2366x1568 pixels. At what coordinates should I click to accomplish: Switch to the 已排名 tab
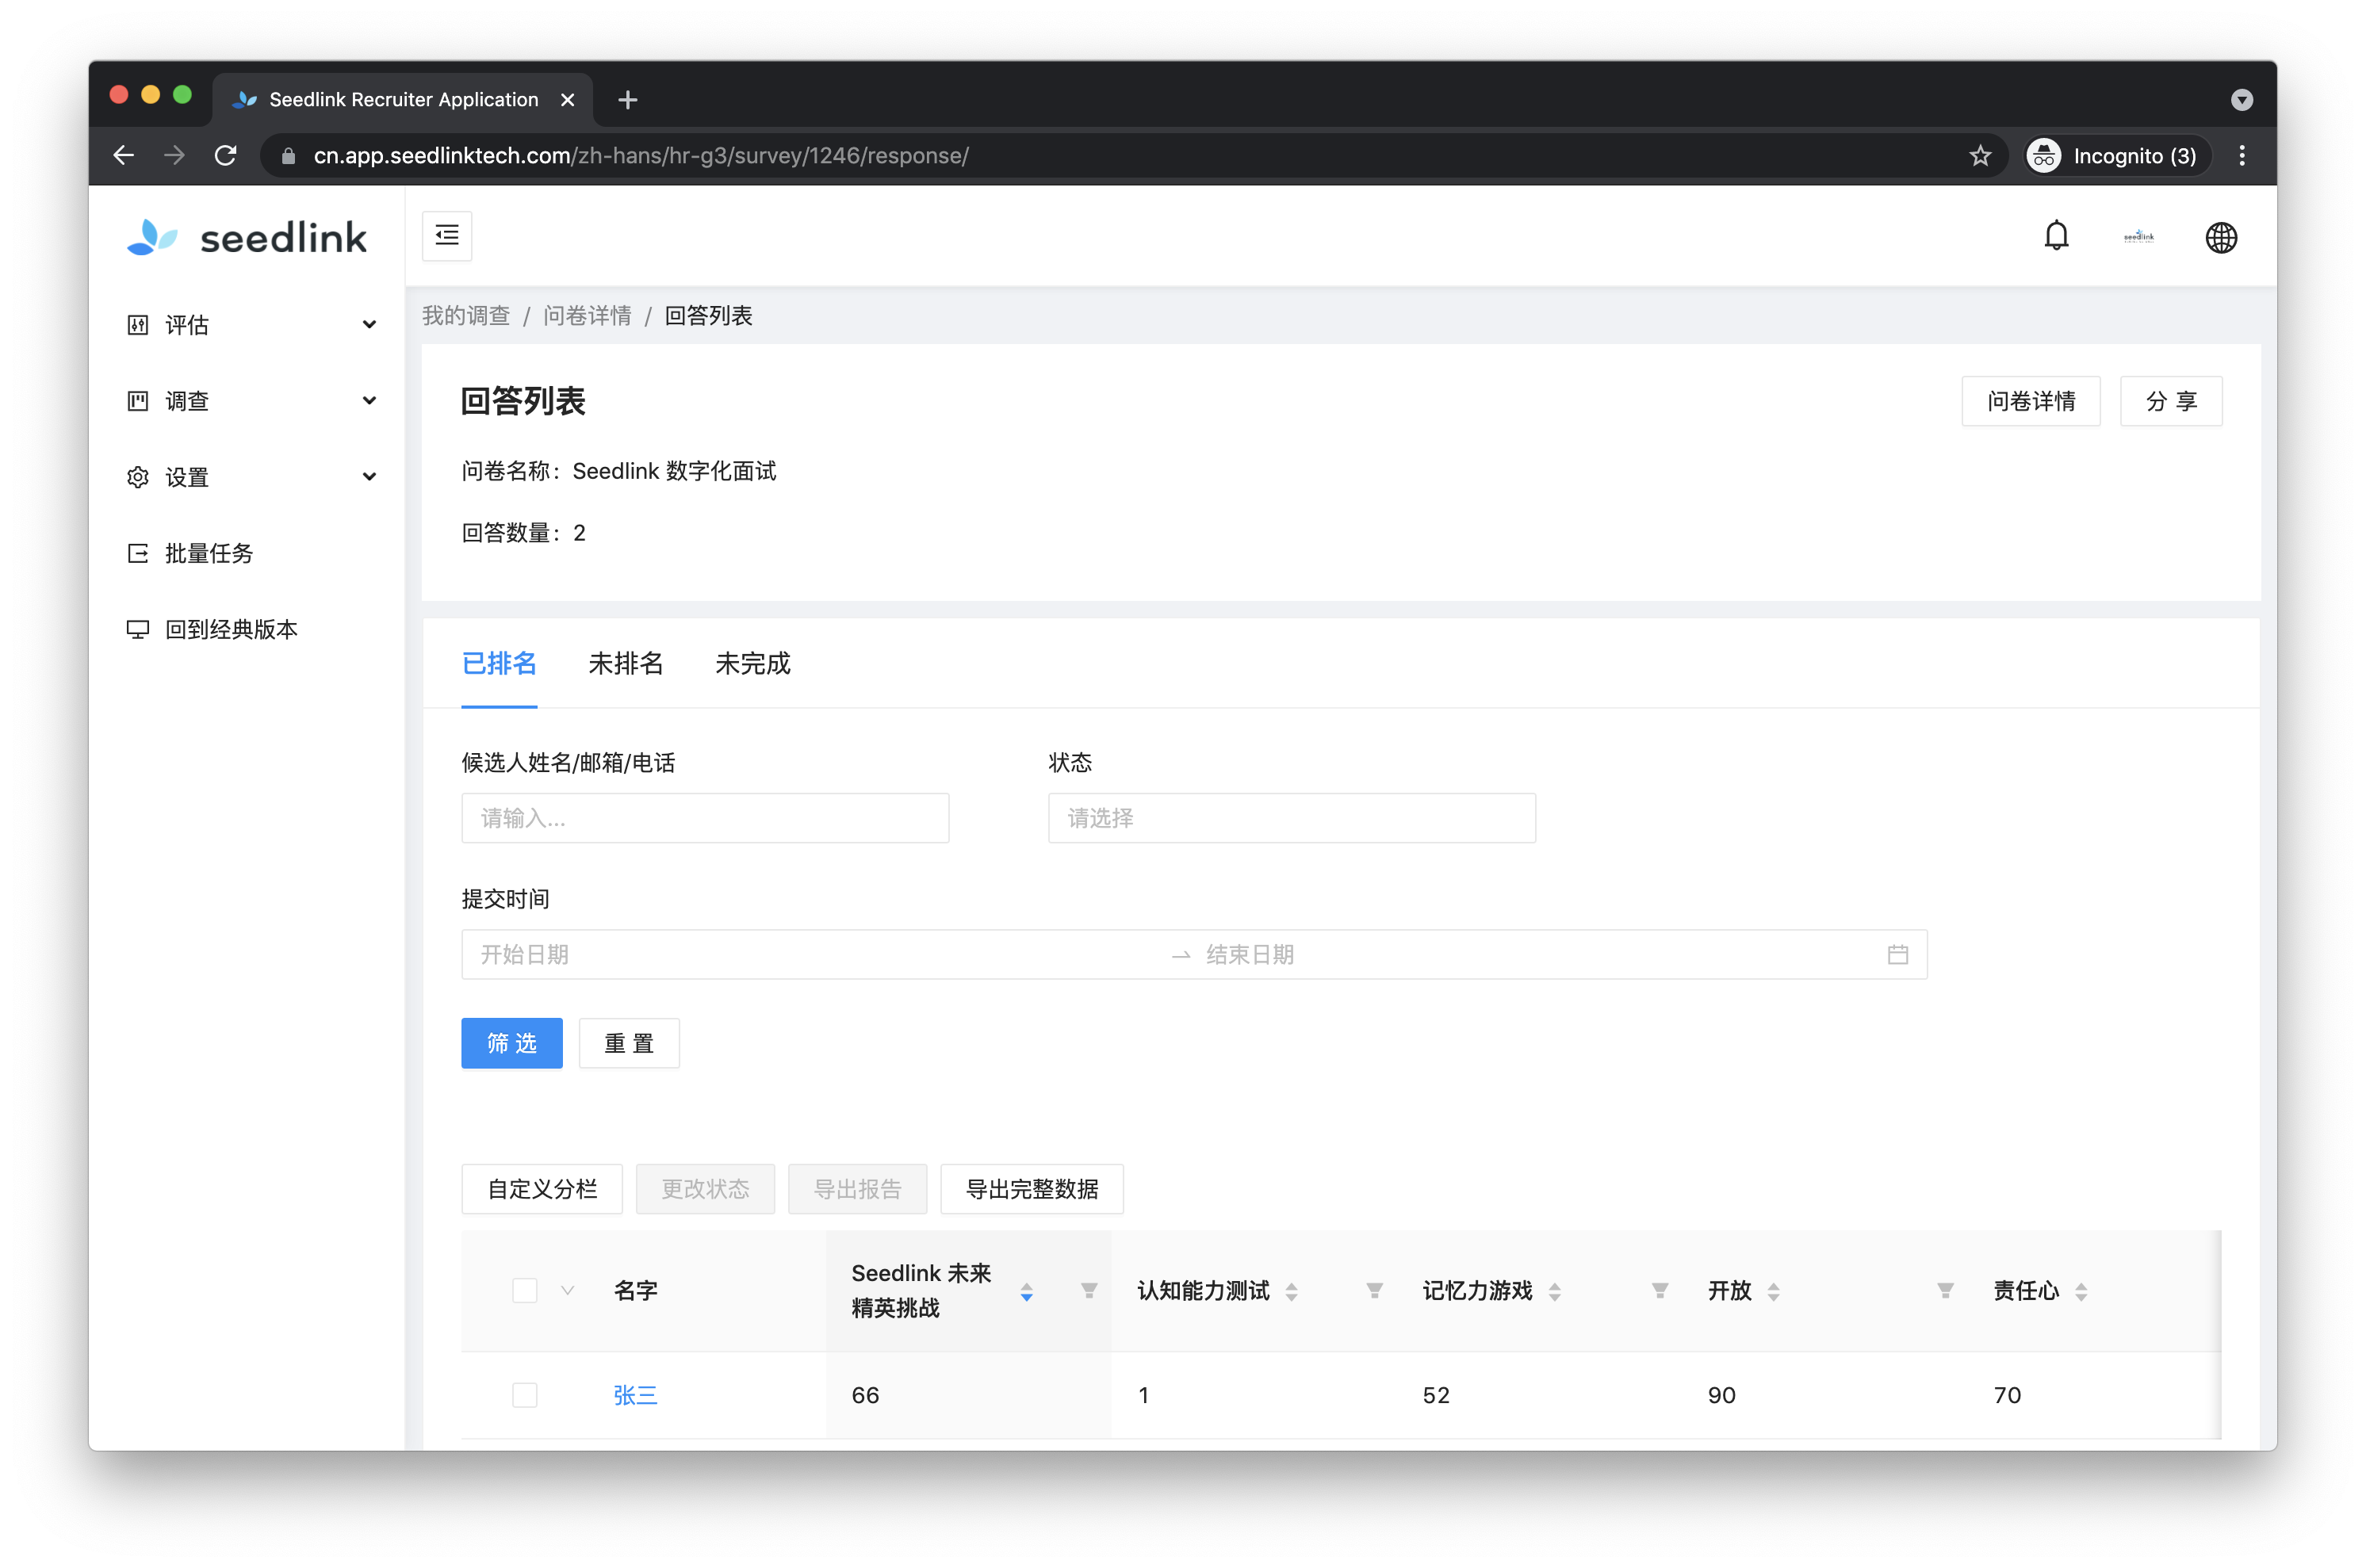498,663
